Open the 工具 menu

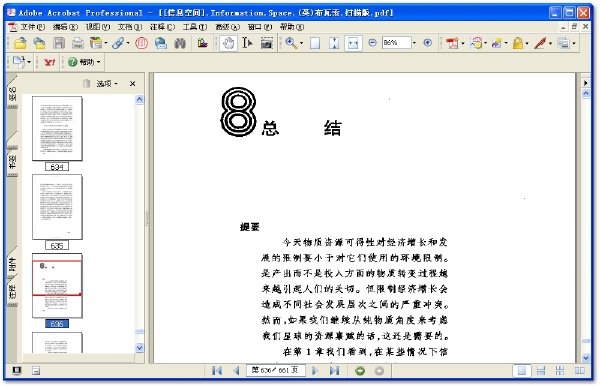[x=195, y=27]
